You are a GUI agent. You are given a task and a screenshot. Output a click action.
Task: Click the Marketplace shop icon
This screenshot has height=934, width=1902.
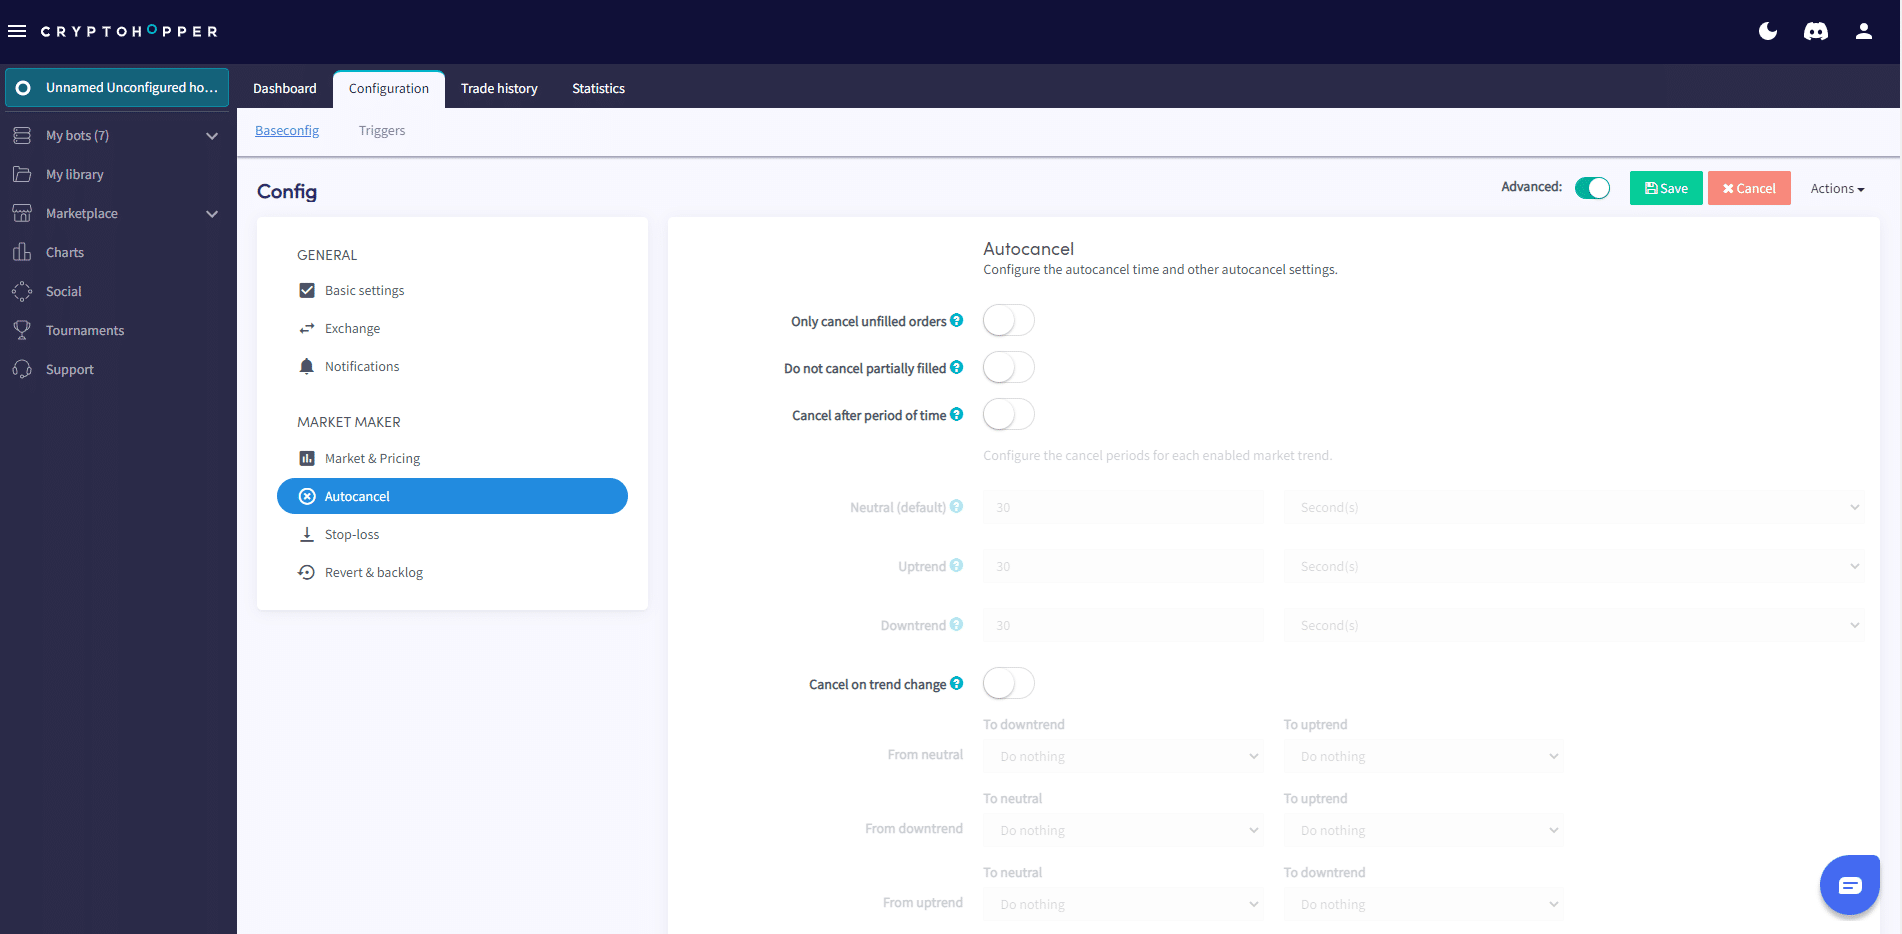point(22,213)
